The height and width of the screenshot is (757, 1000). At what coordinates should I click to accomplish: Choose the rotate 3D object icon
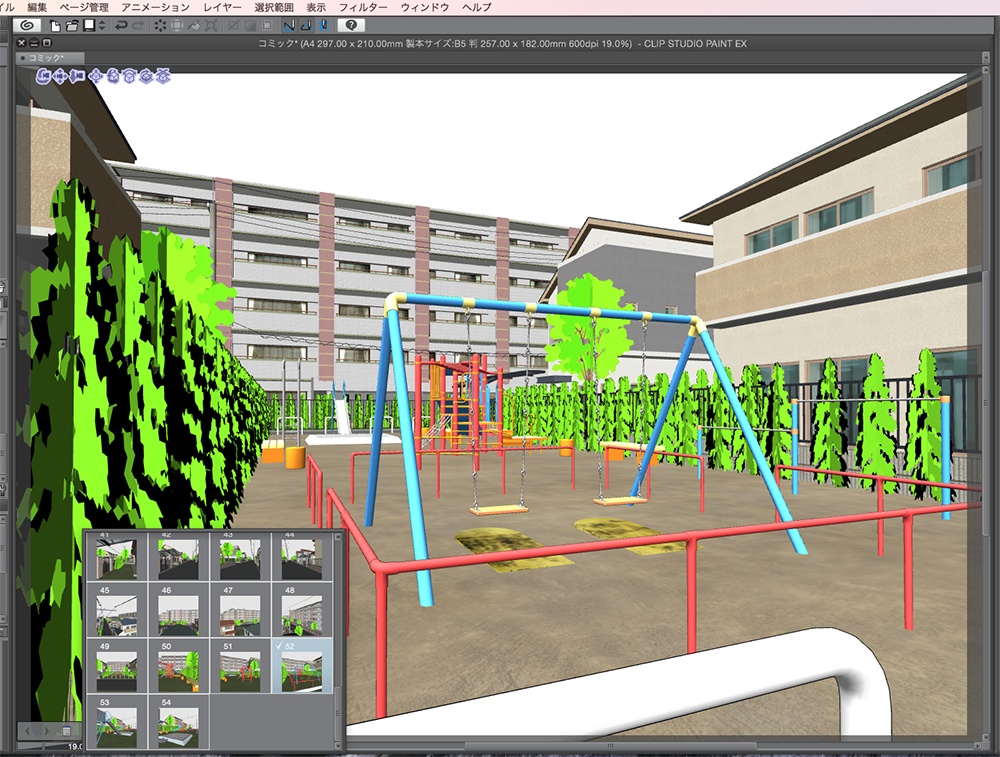coord(113,75)
